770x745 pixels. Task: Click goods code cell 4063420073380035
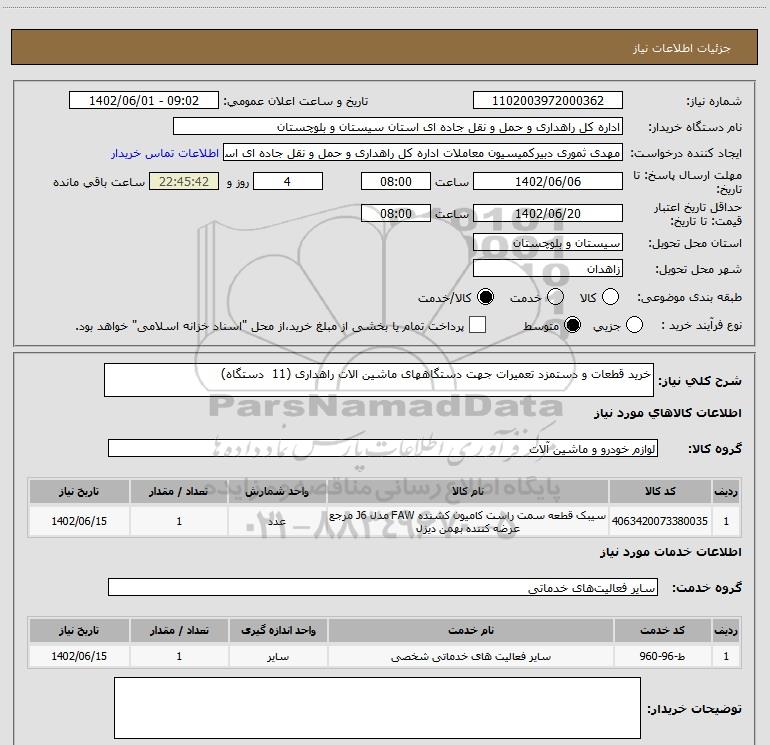point(660,521)
